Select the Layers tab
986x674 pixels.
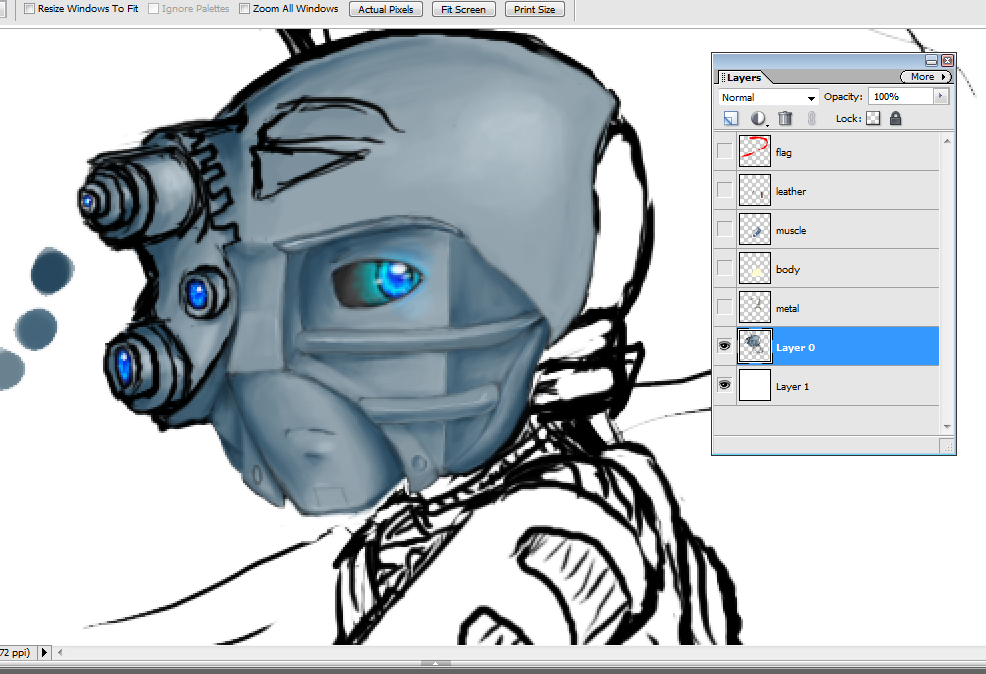click(745, 77)
